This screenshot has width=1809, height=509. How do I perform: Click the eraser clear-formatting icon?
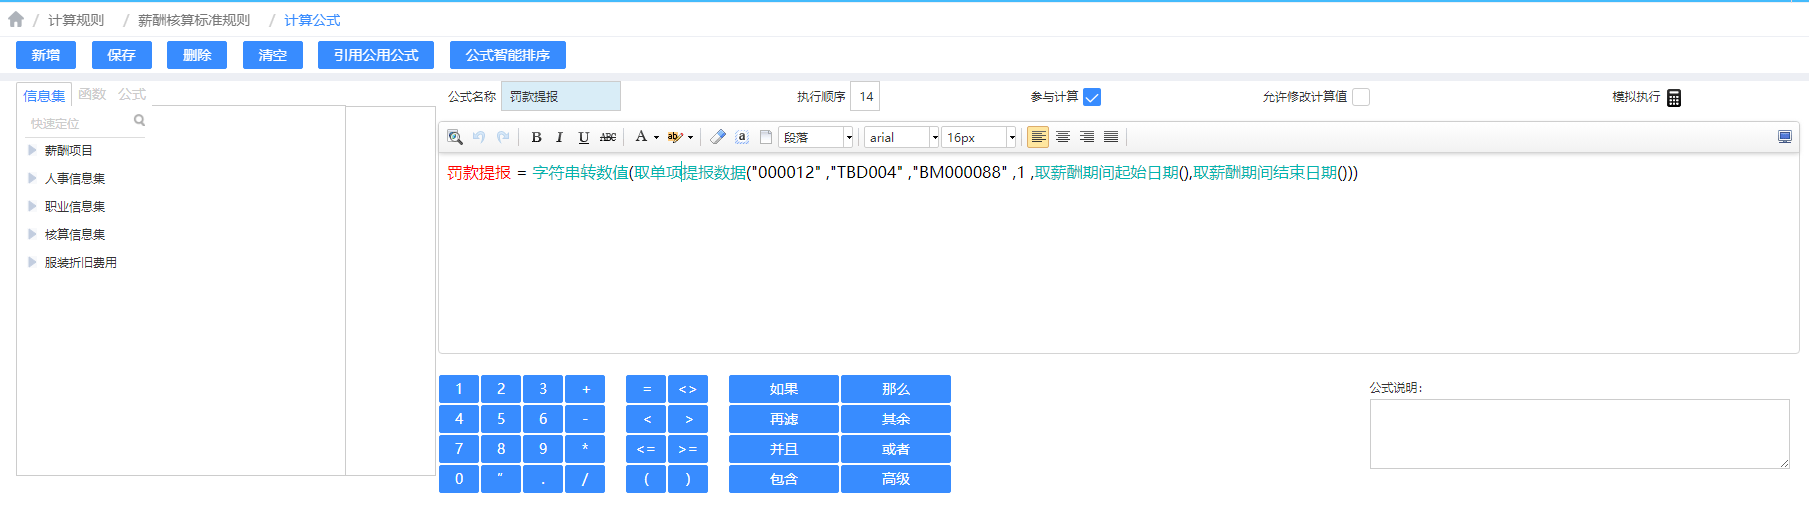[717, 137]
